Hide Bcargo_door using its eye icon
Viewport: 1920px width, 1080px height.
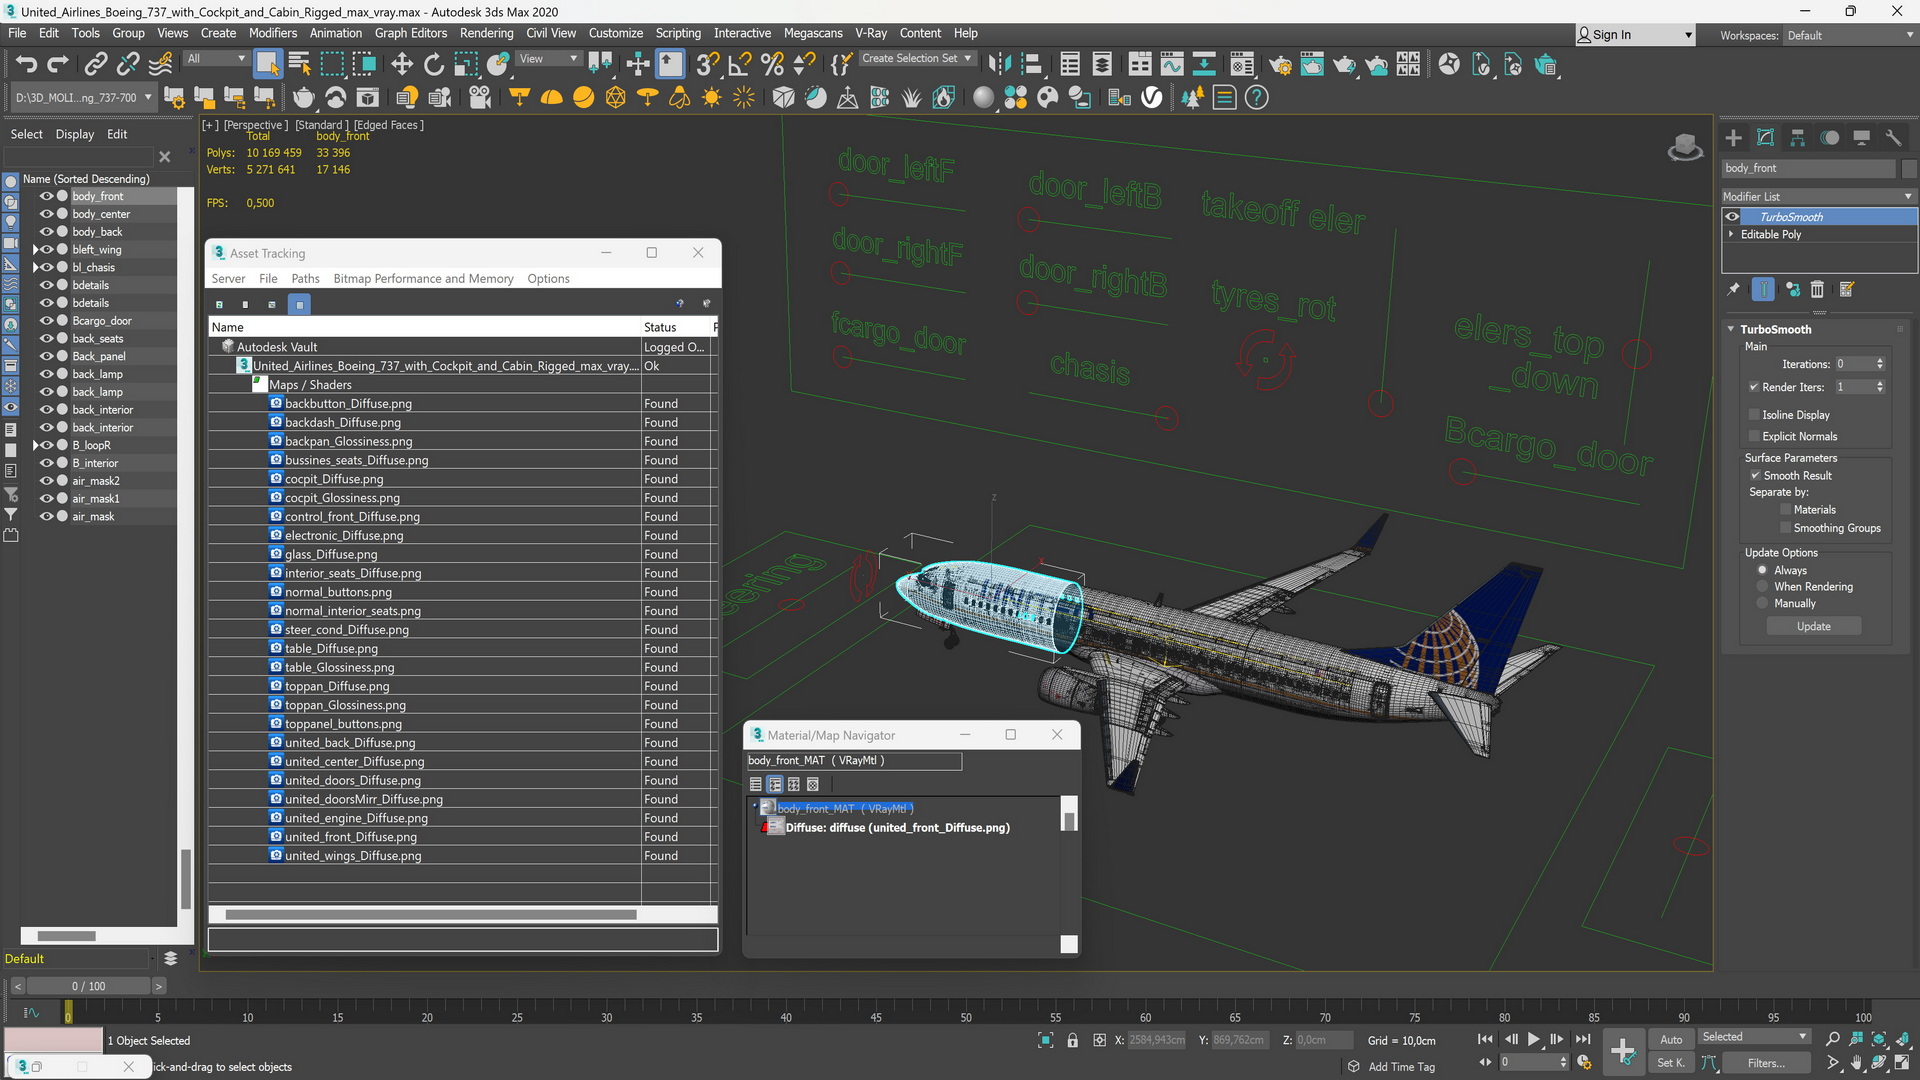click(46, 321)
